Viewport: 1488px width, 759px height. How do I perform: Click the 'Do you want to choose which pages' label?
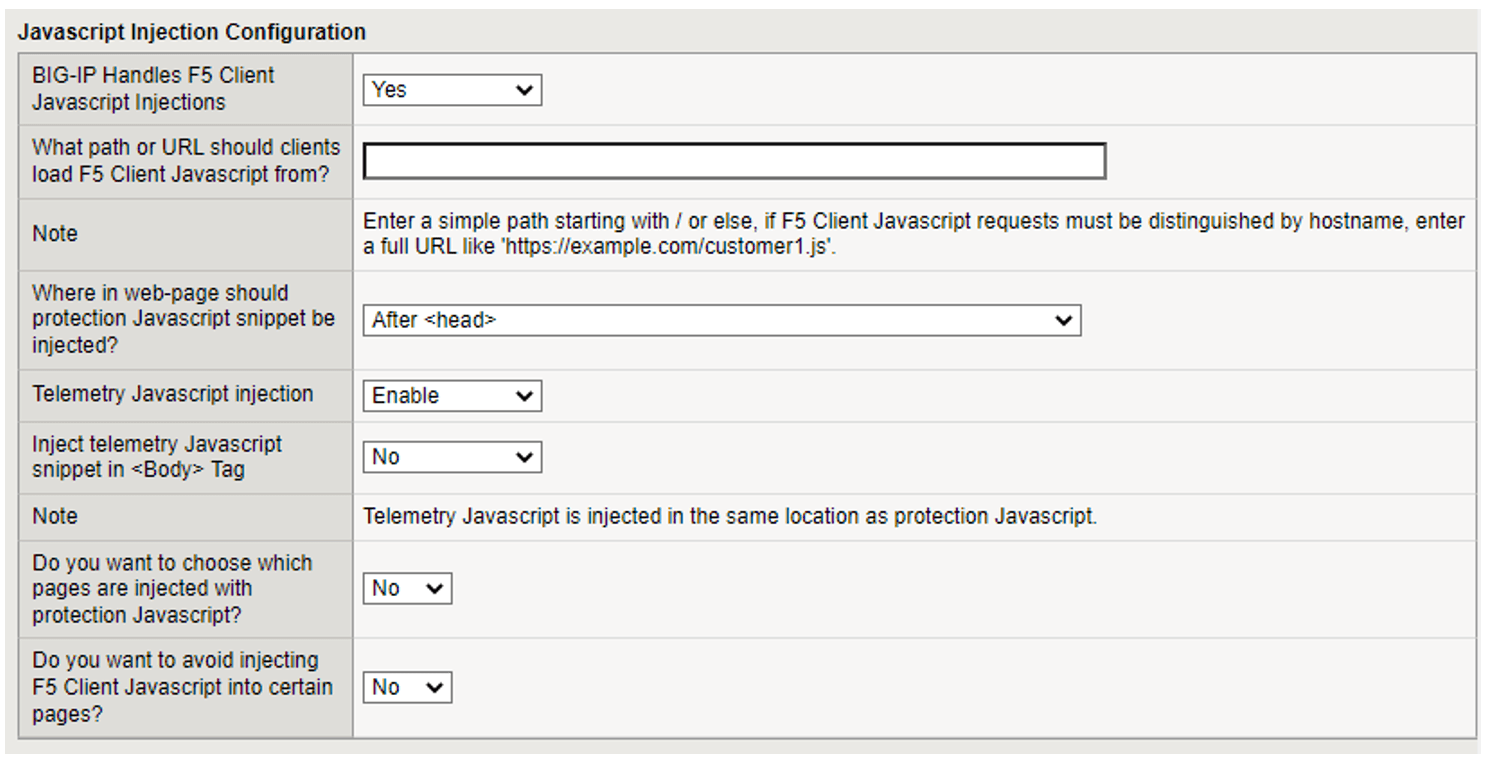[x=172, y=589]
